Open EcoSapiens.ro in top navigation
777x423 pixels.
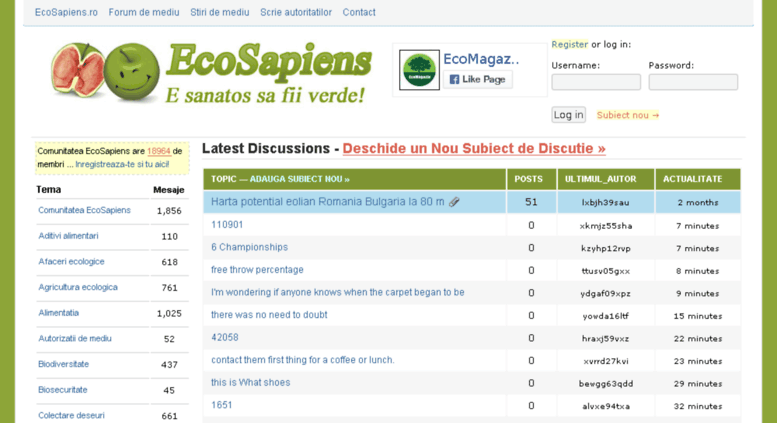(x=66, y=12)
